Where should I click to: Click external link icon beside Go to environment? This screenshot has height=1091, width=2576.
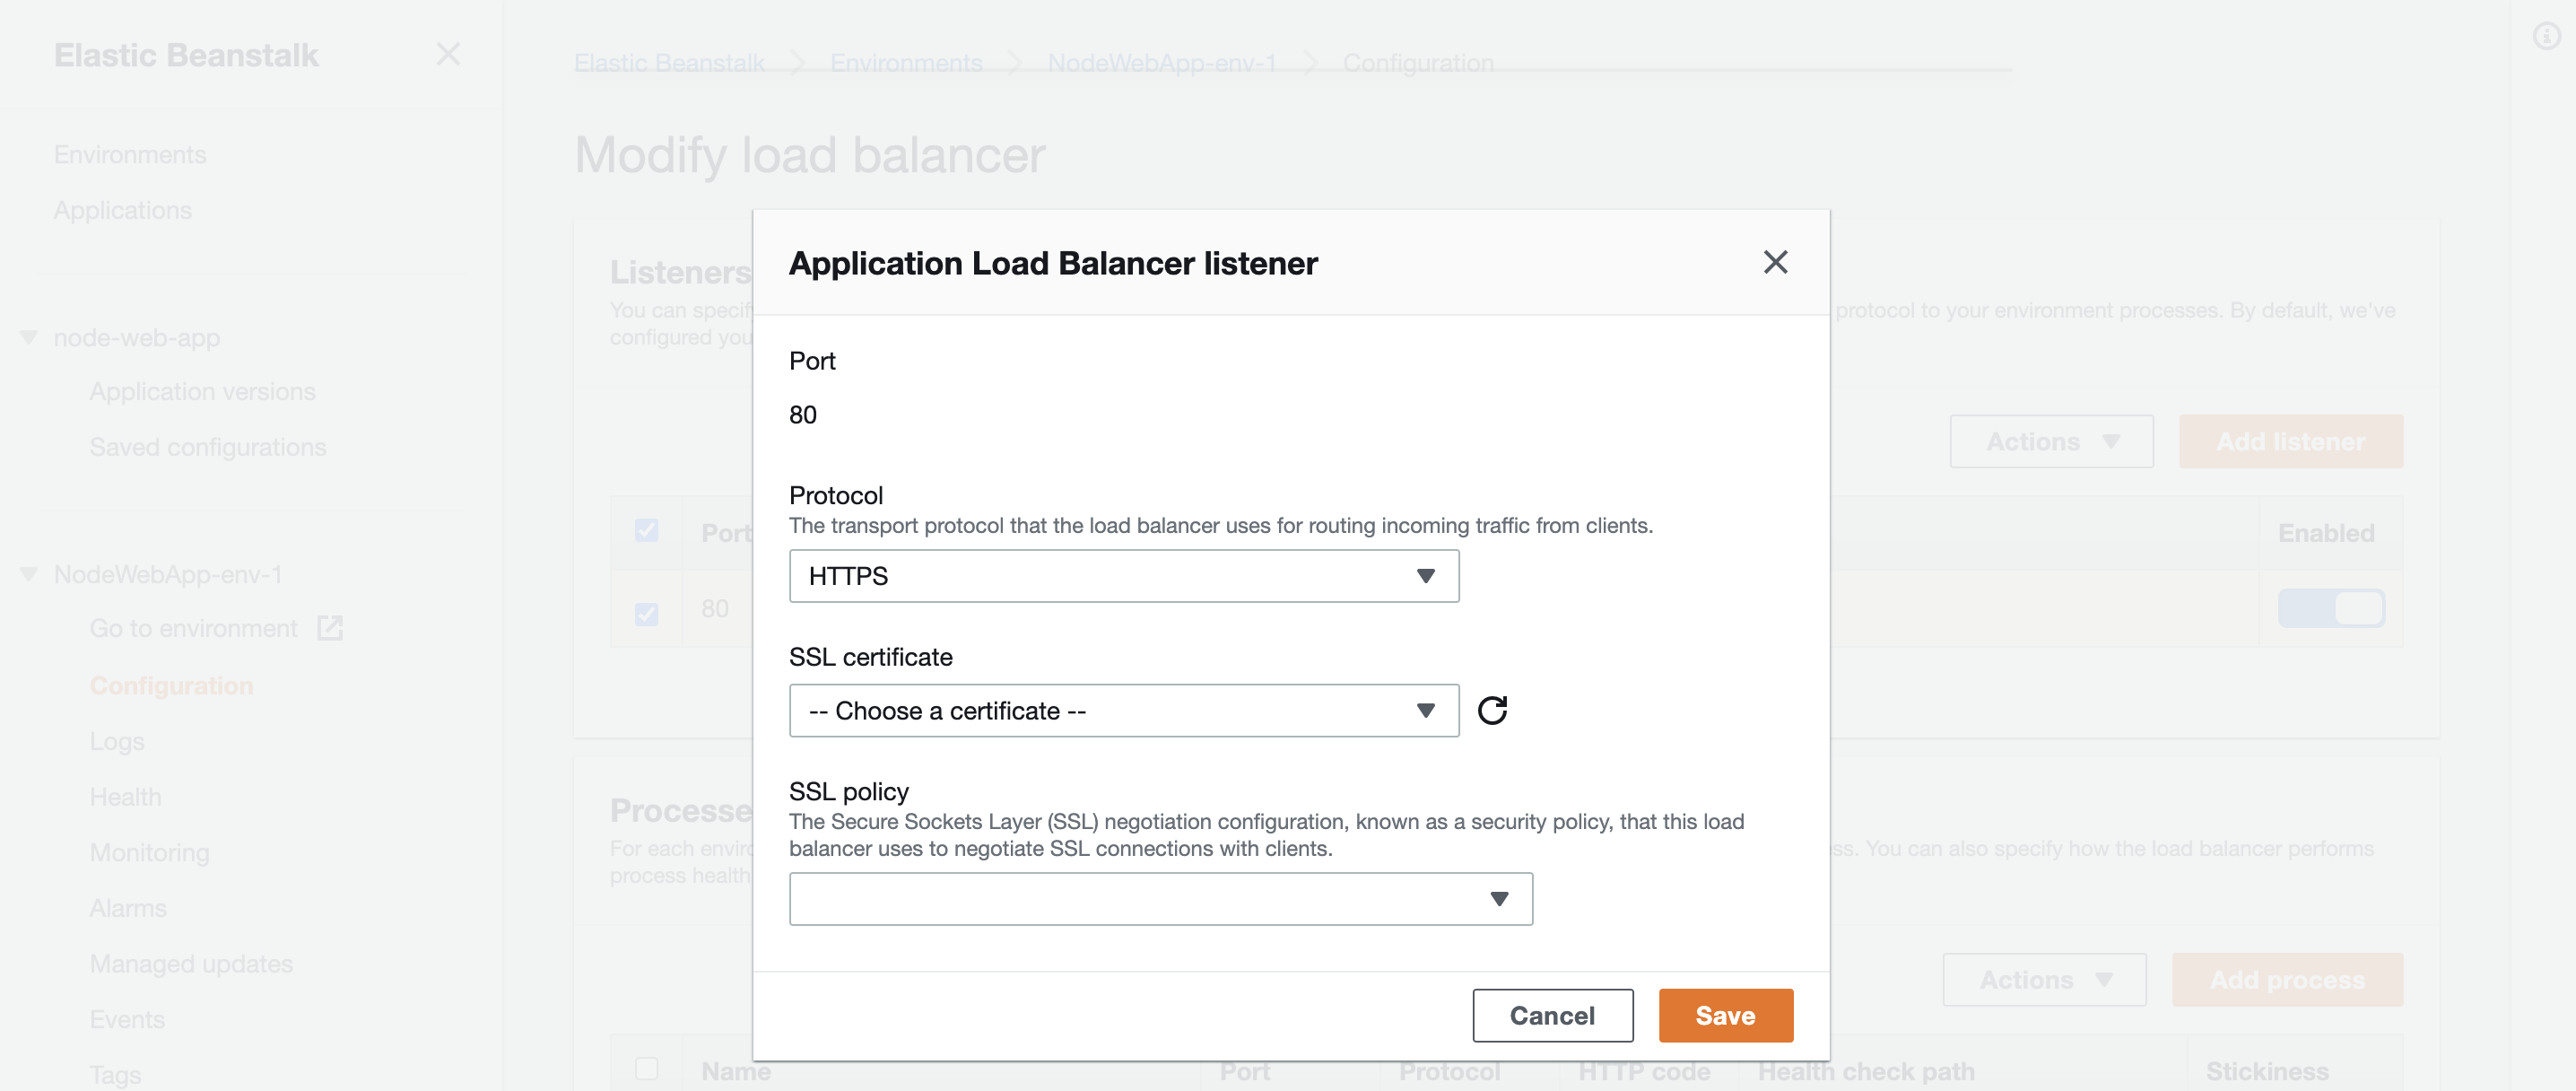tap(330, 628)
